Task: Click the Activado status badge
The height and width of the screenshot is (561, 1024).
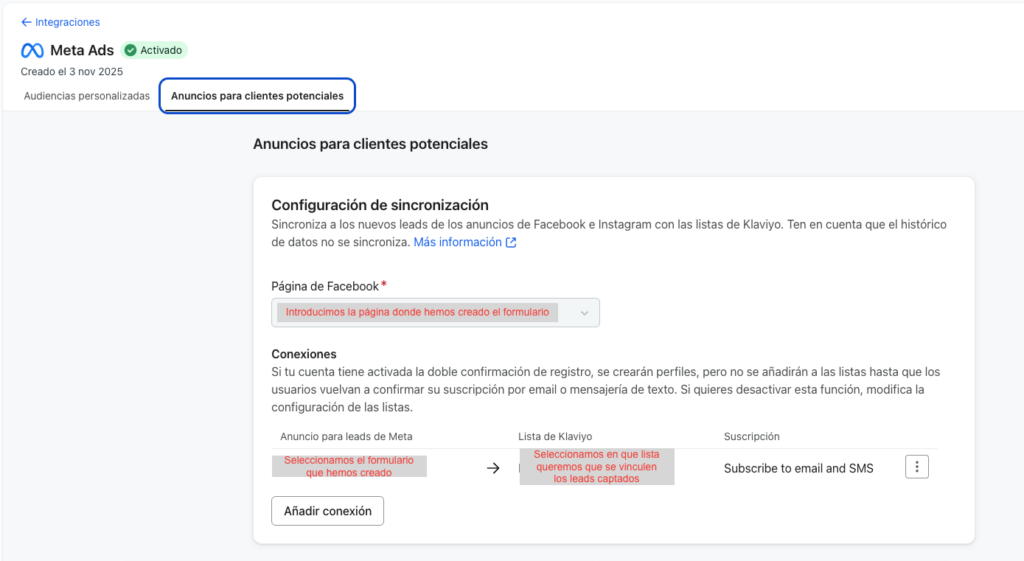Action: click(x=154, y=50)
